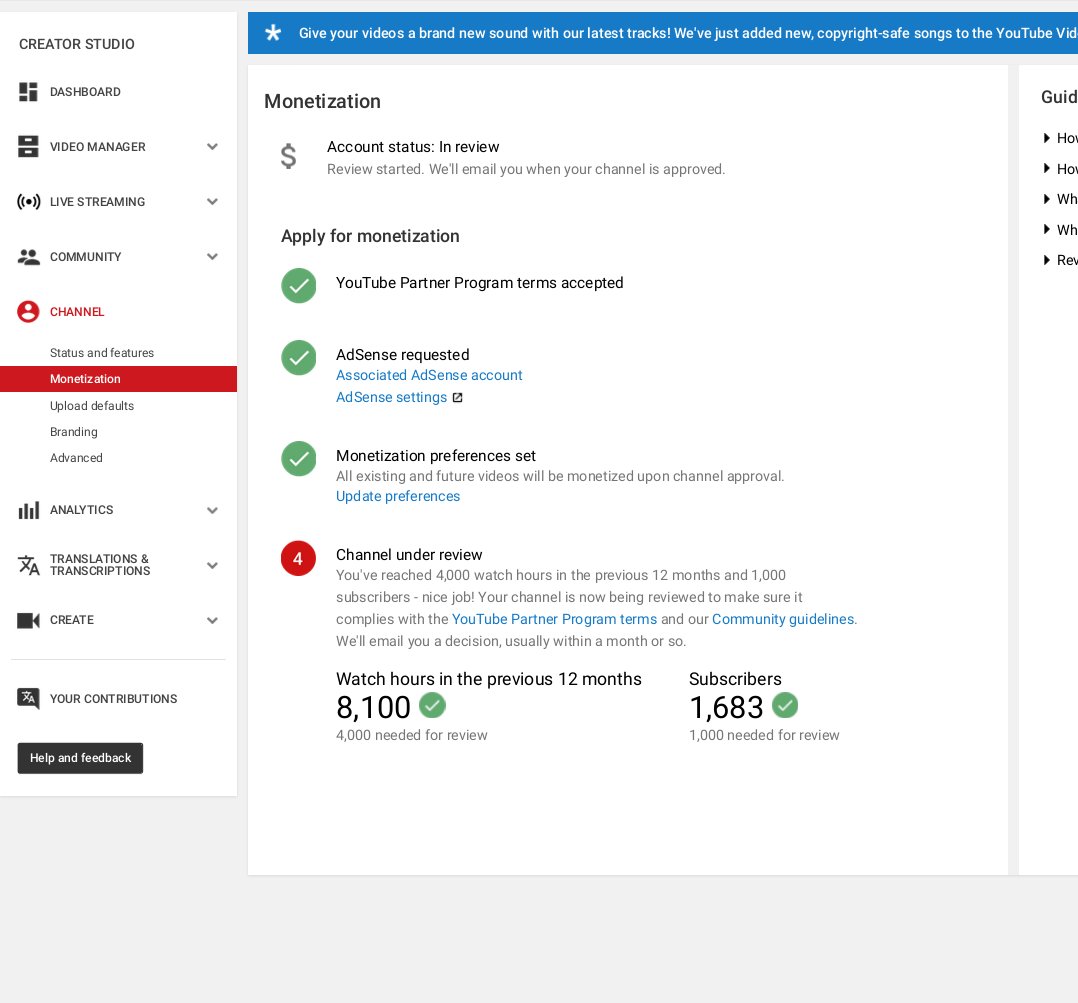The width and height of the screenshot is (1078, 1003).
Task: Open Your Contributions menu label
Action: click(113, 699)
